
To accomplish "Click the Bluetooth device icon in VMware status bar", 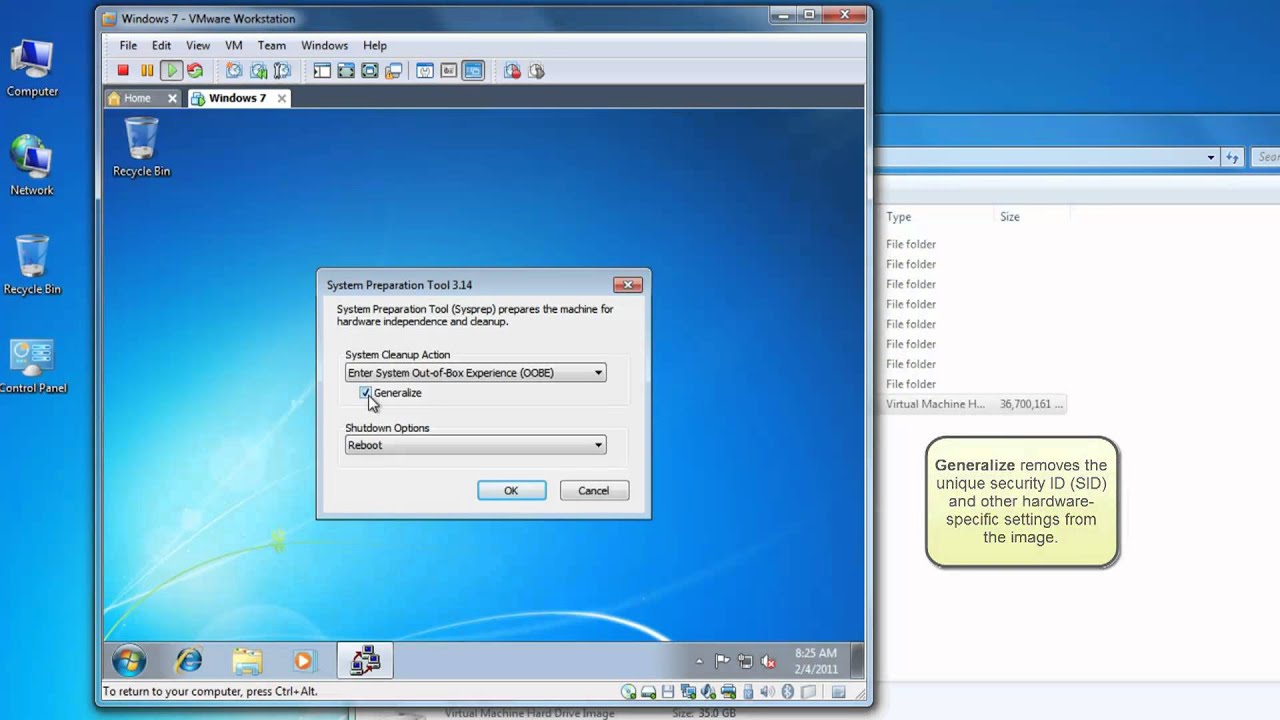I will pos(787,692).
